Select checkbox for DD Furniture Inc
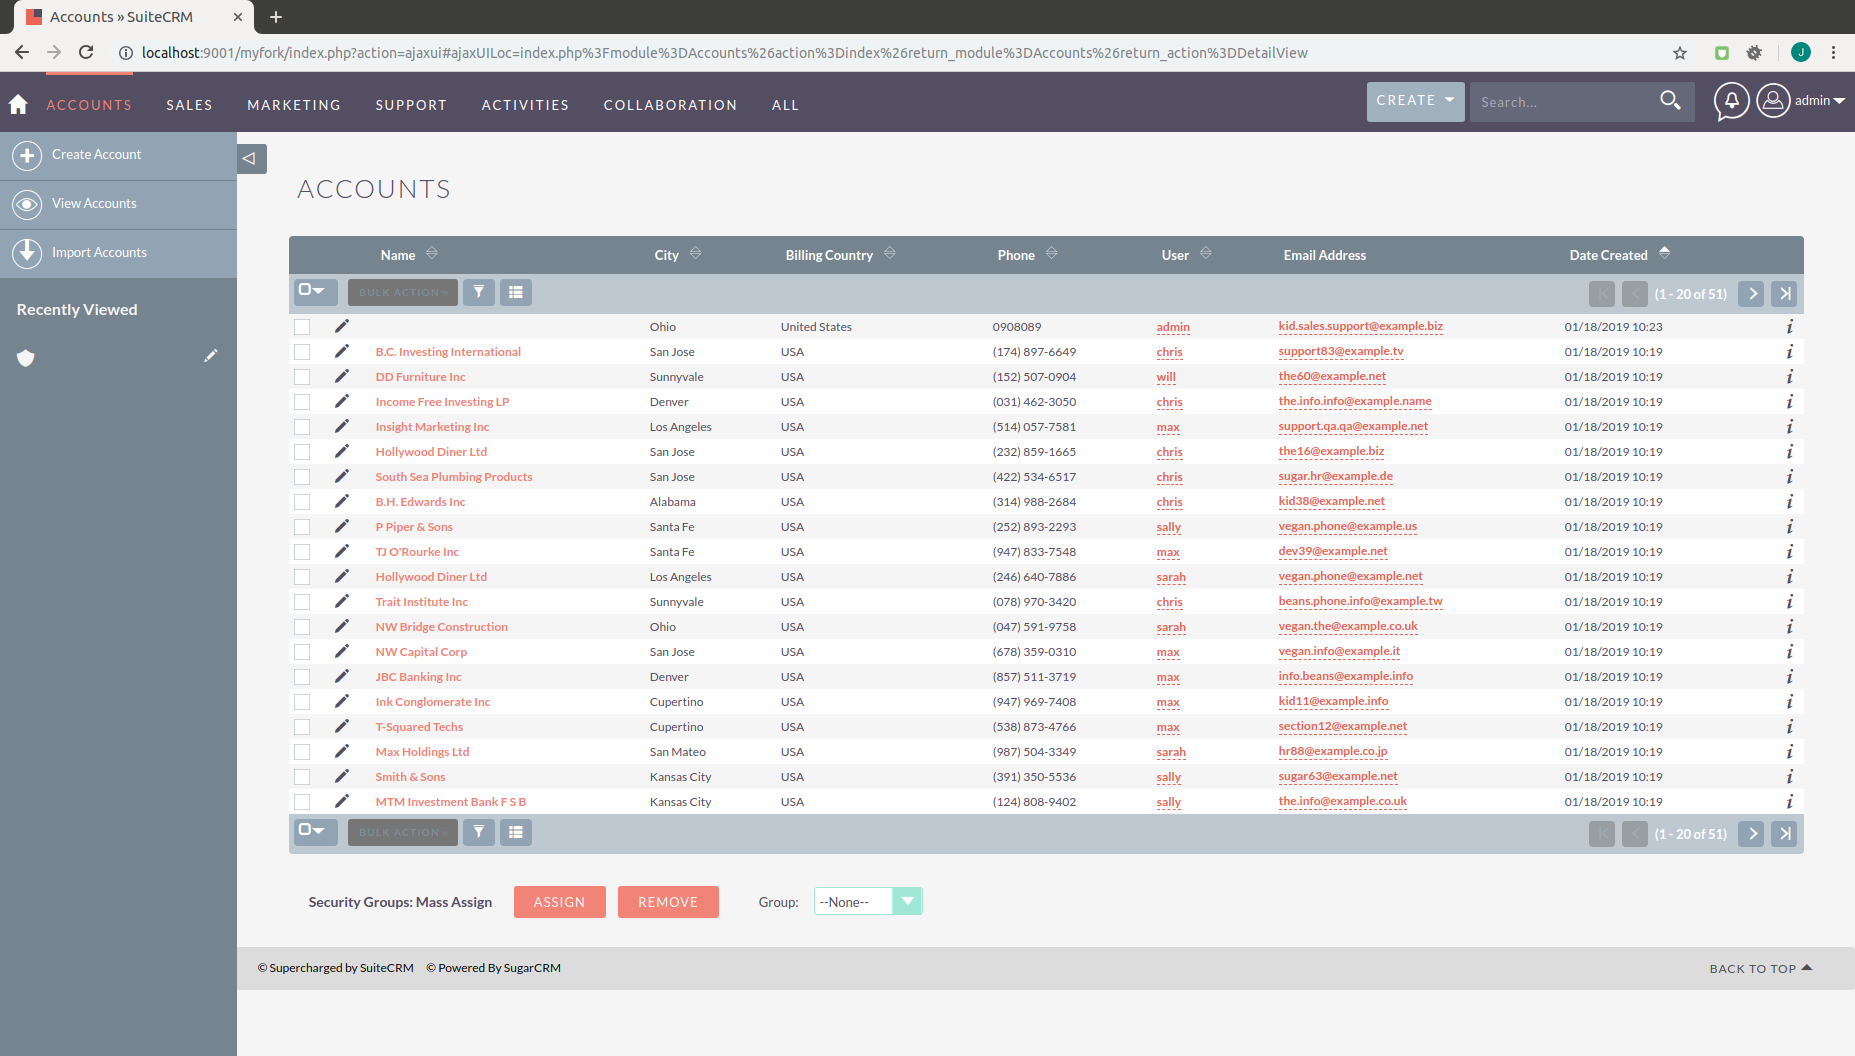1855x1056 pixels. click(302, 377)
